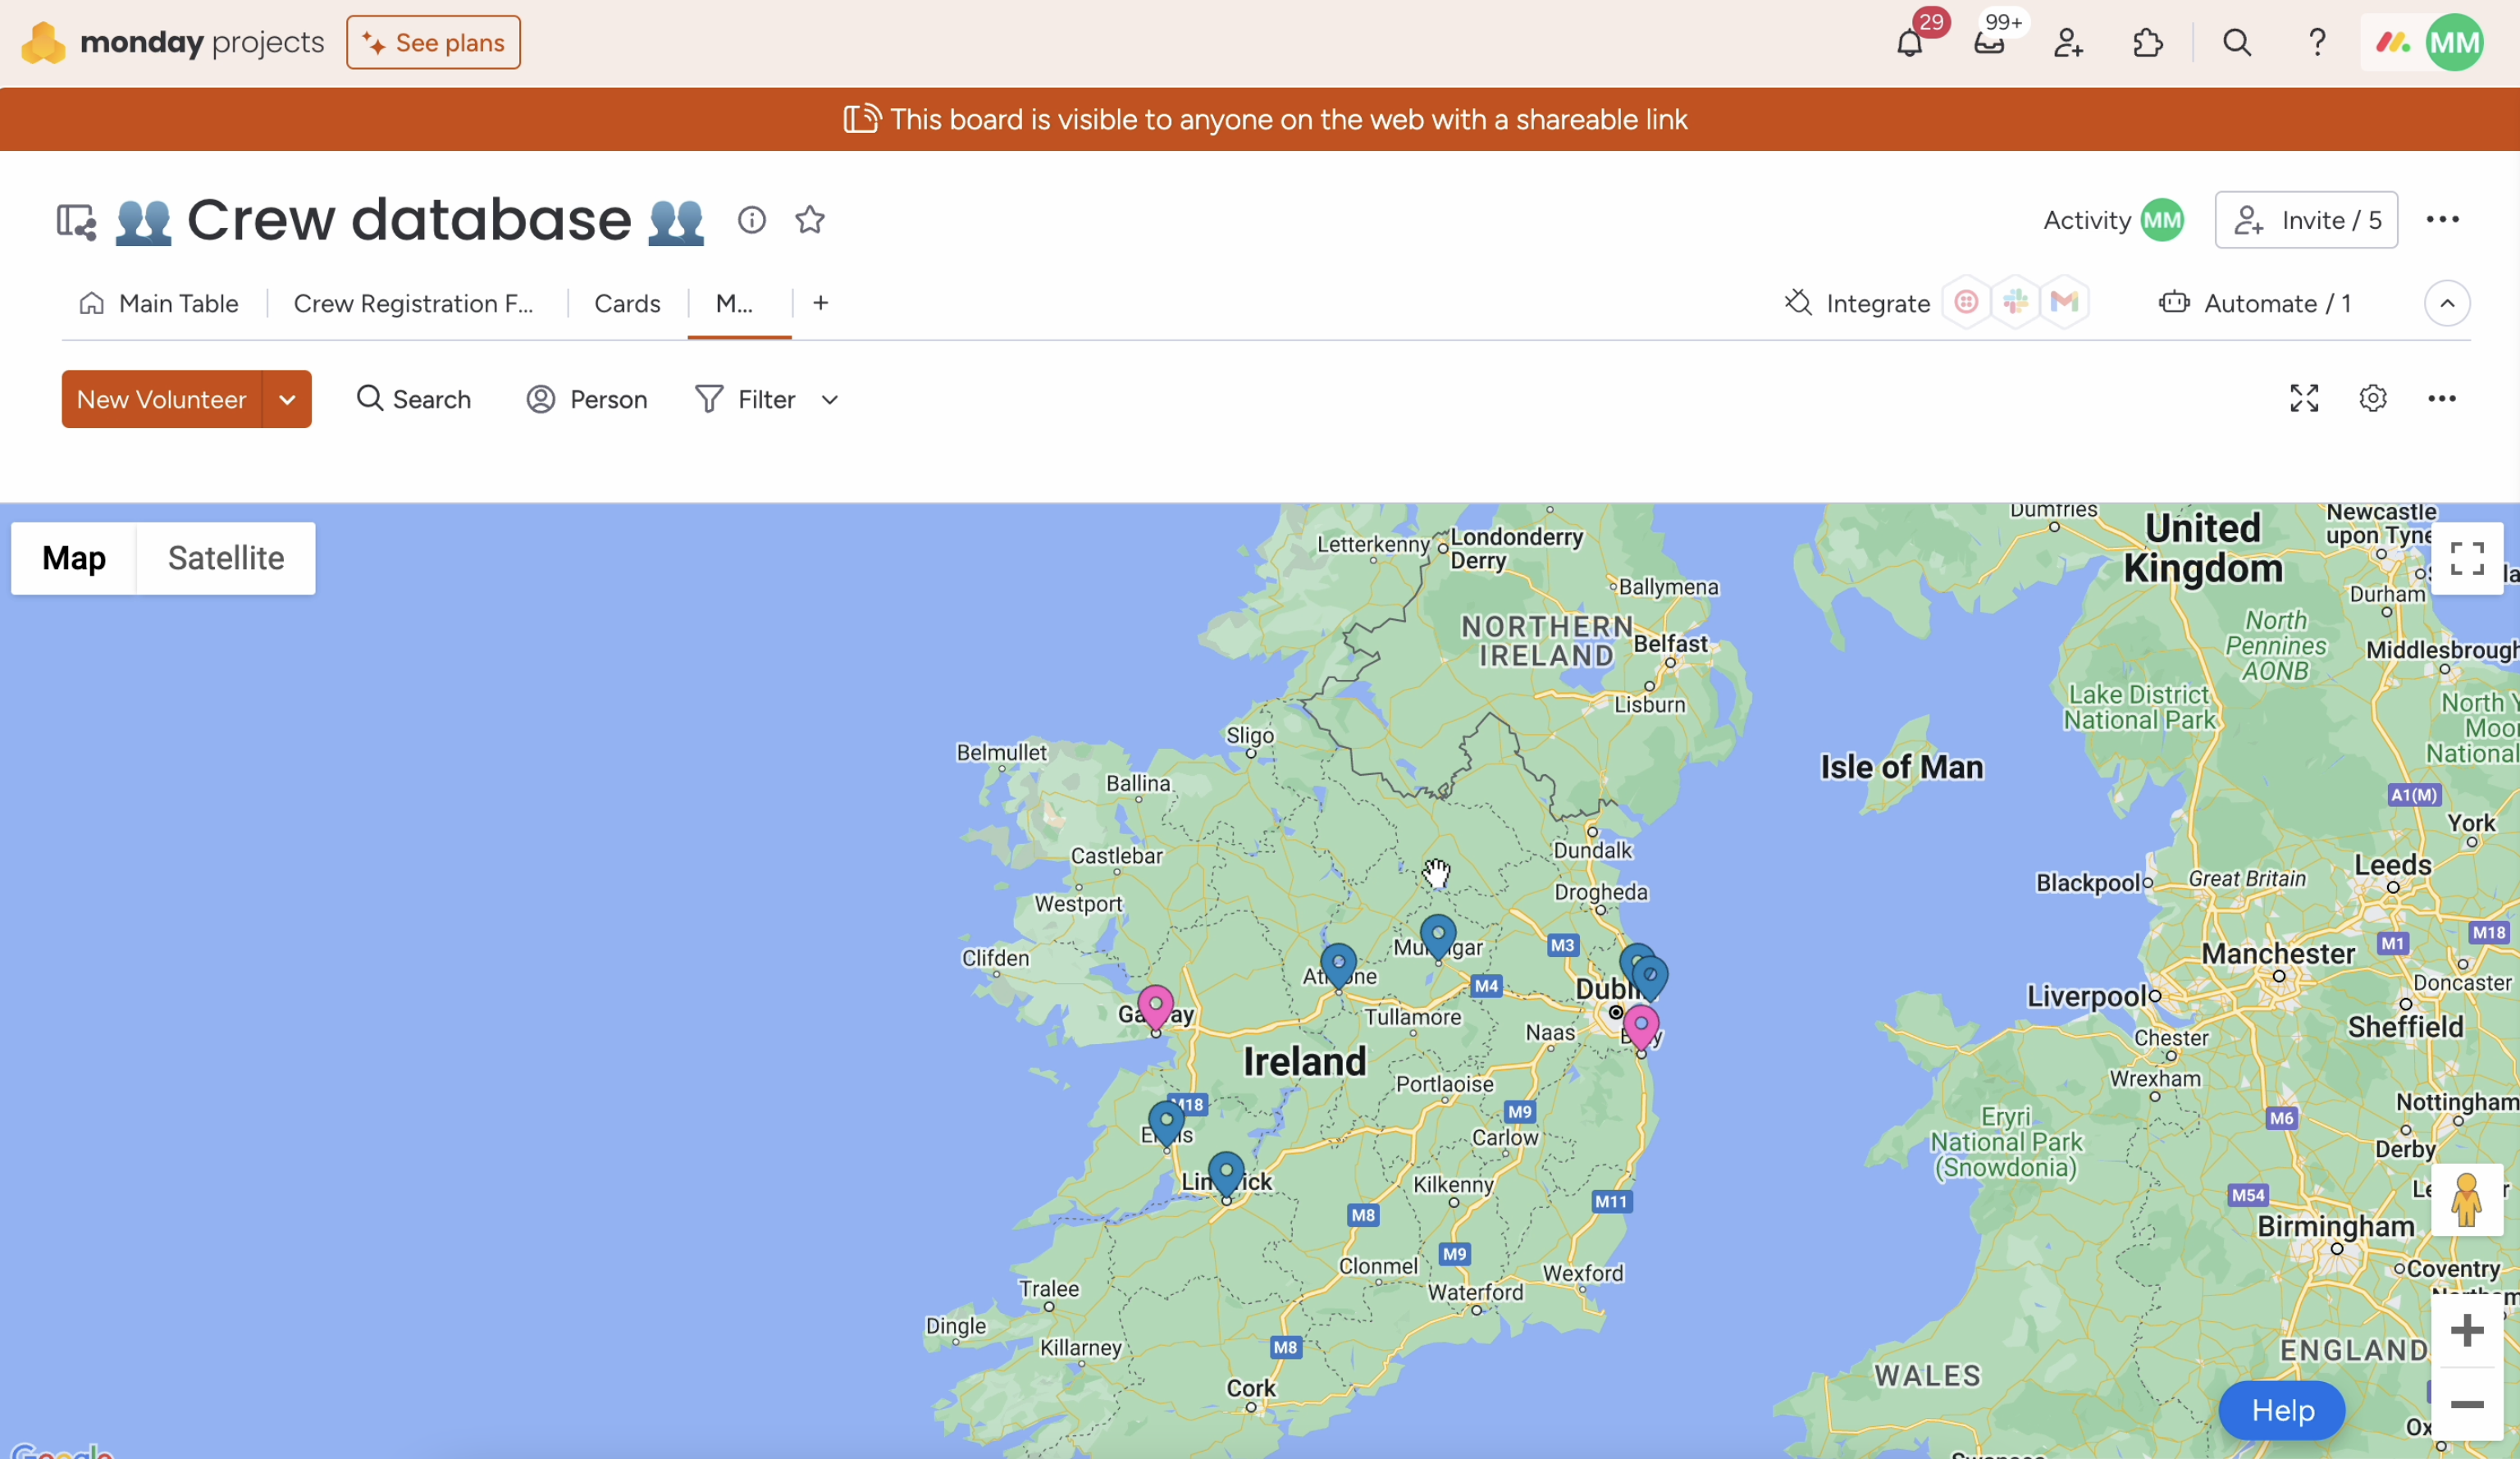
Task: Show board info description icon
Action: pos(752,220)
